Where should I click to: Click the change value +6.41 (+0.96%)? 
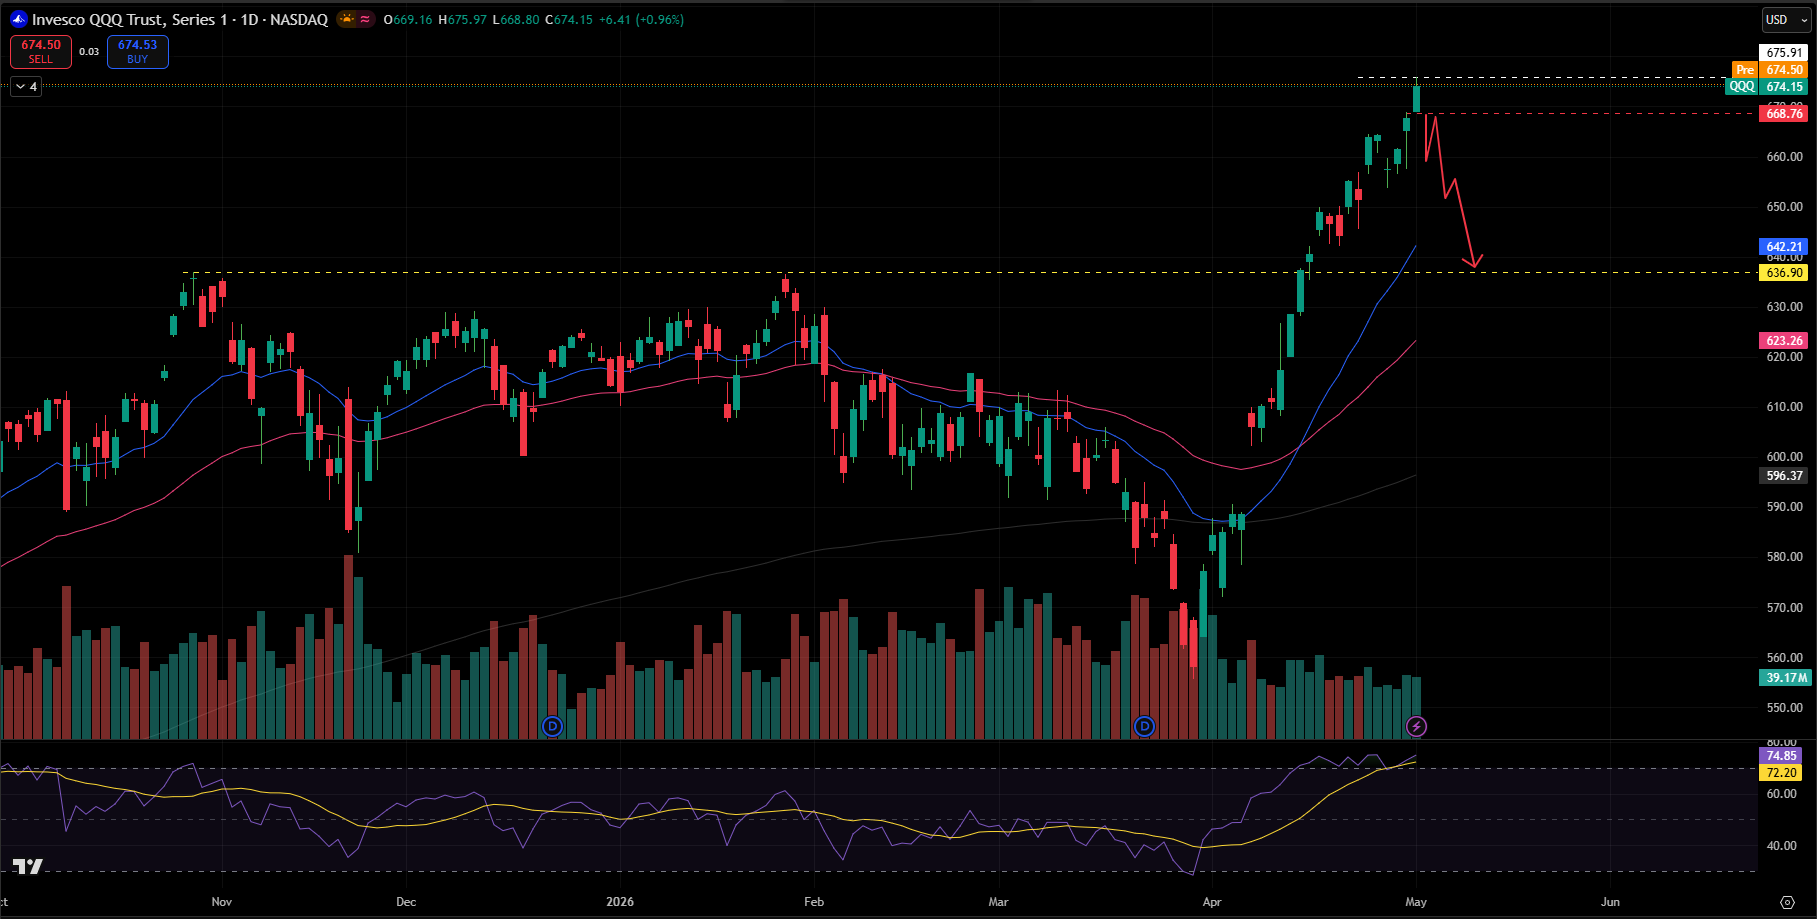(641, 20)
